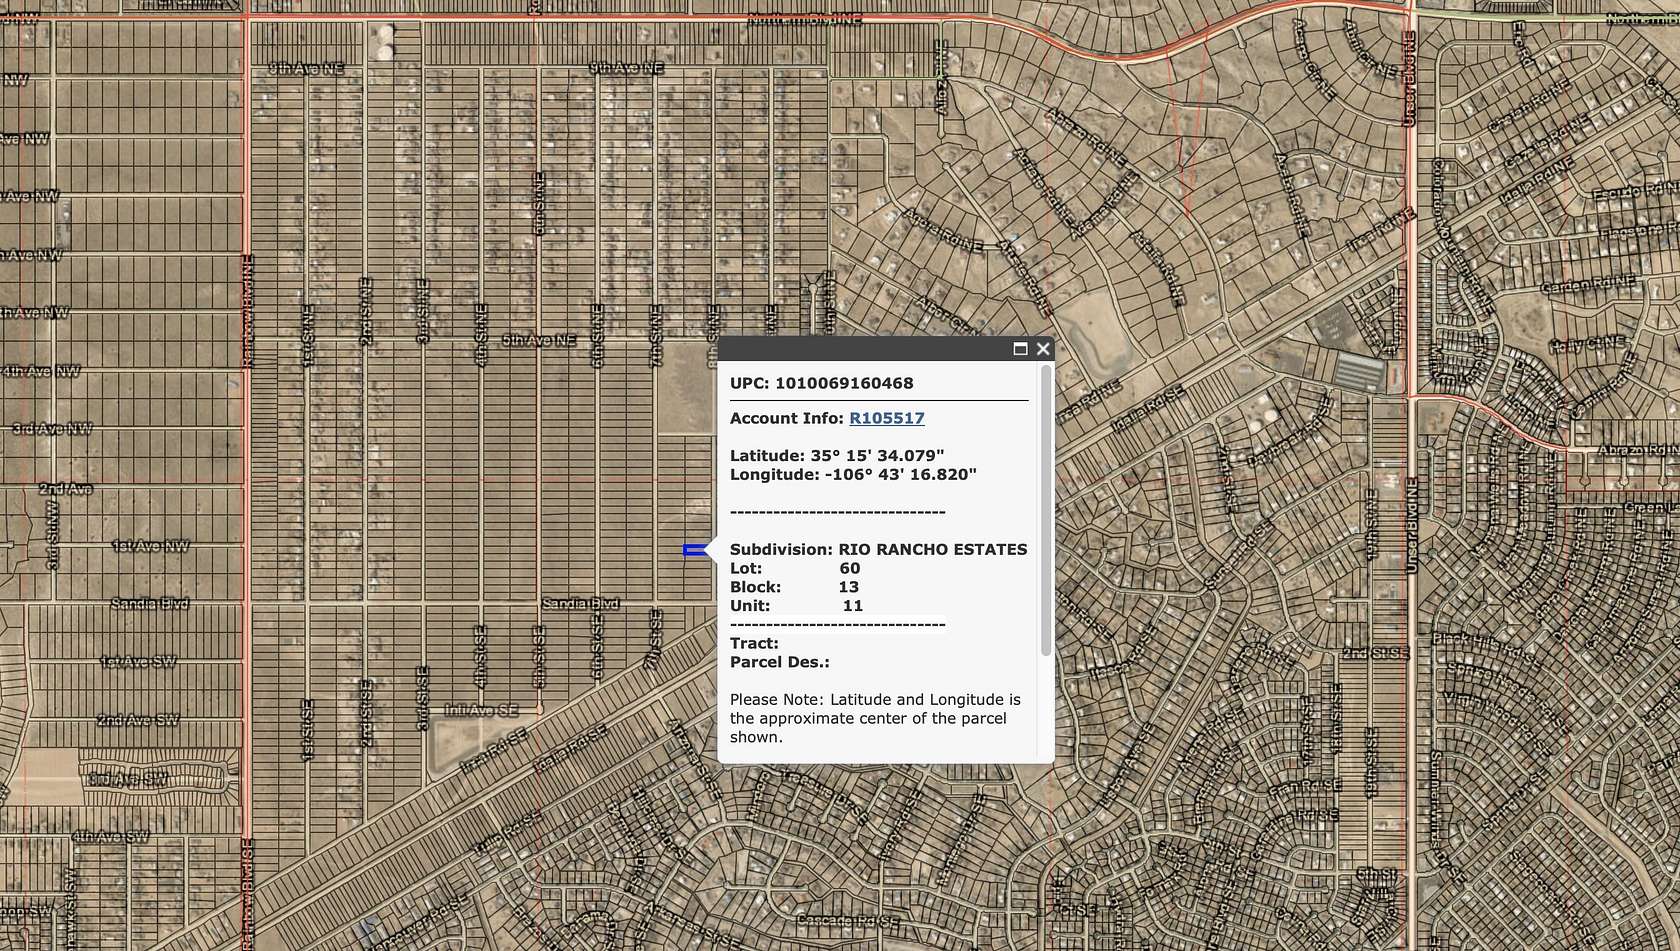Click the Please Note disclaimer text
Viewport: 1680px width, 951px height.
click(x=875, y=718)
